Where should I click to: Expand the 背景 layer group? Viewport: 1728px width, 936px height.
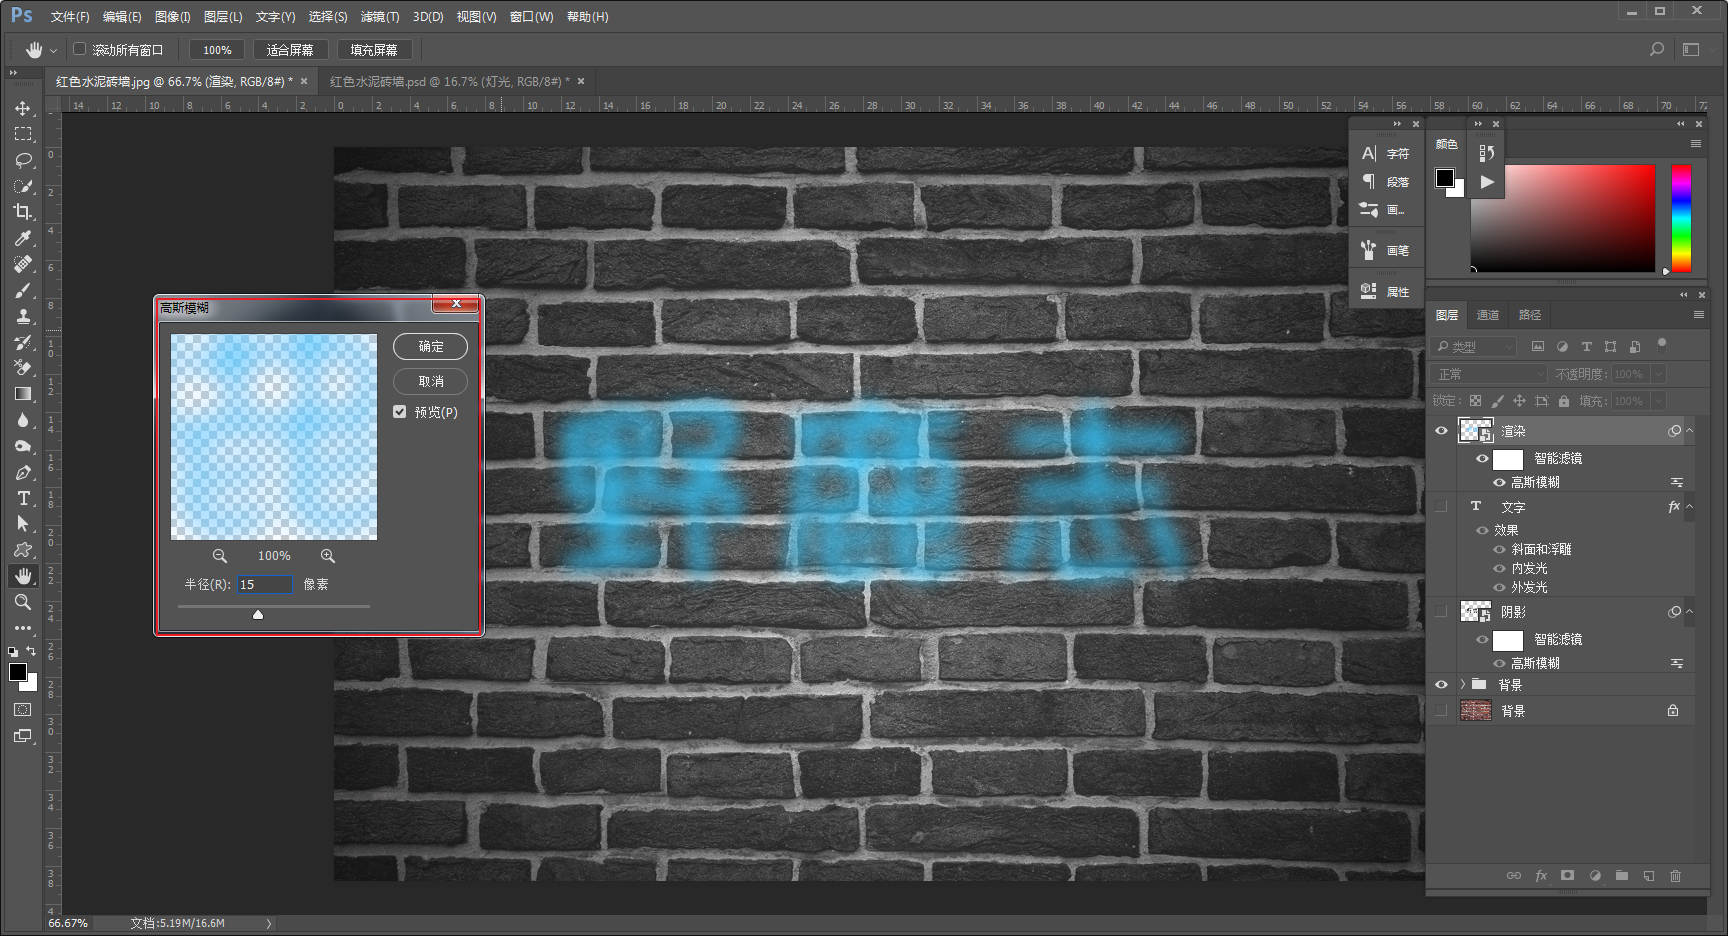point(1463,685)
